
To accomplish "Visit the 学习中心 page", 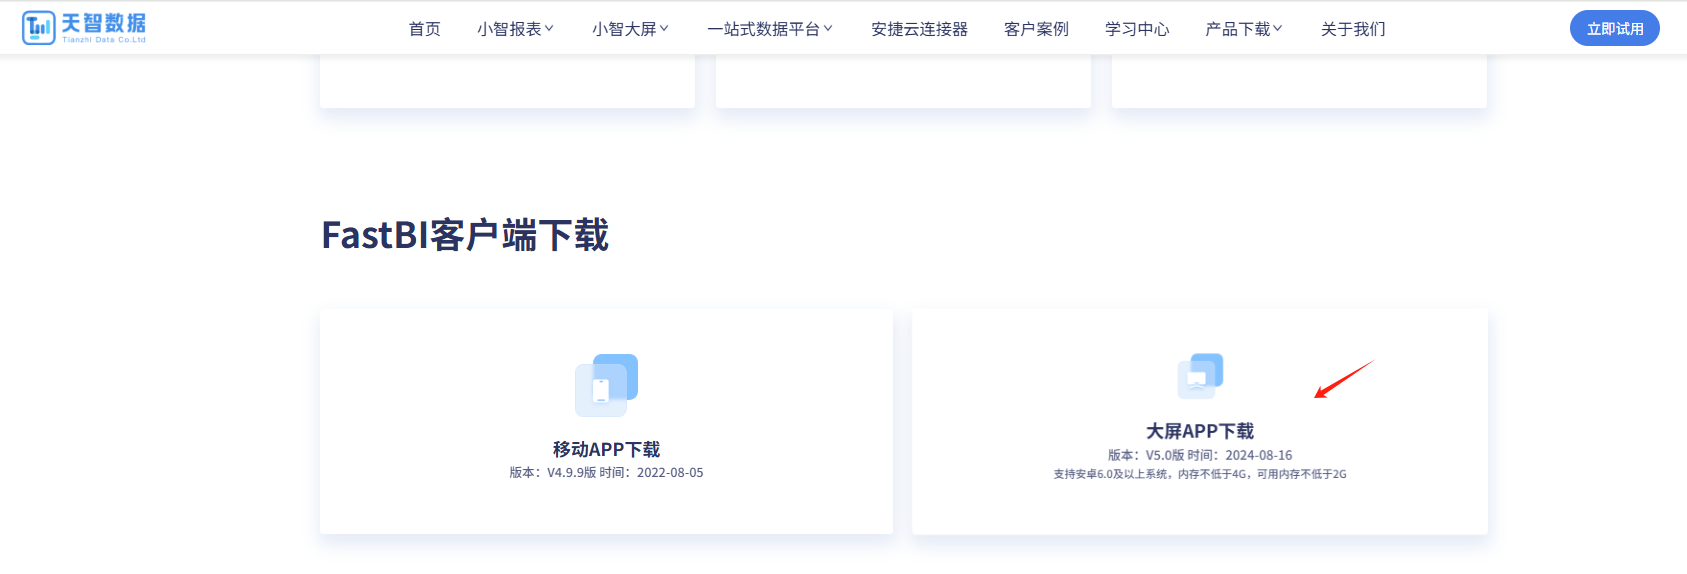I will pyautogui.click(x=1137, y=29).
